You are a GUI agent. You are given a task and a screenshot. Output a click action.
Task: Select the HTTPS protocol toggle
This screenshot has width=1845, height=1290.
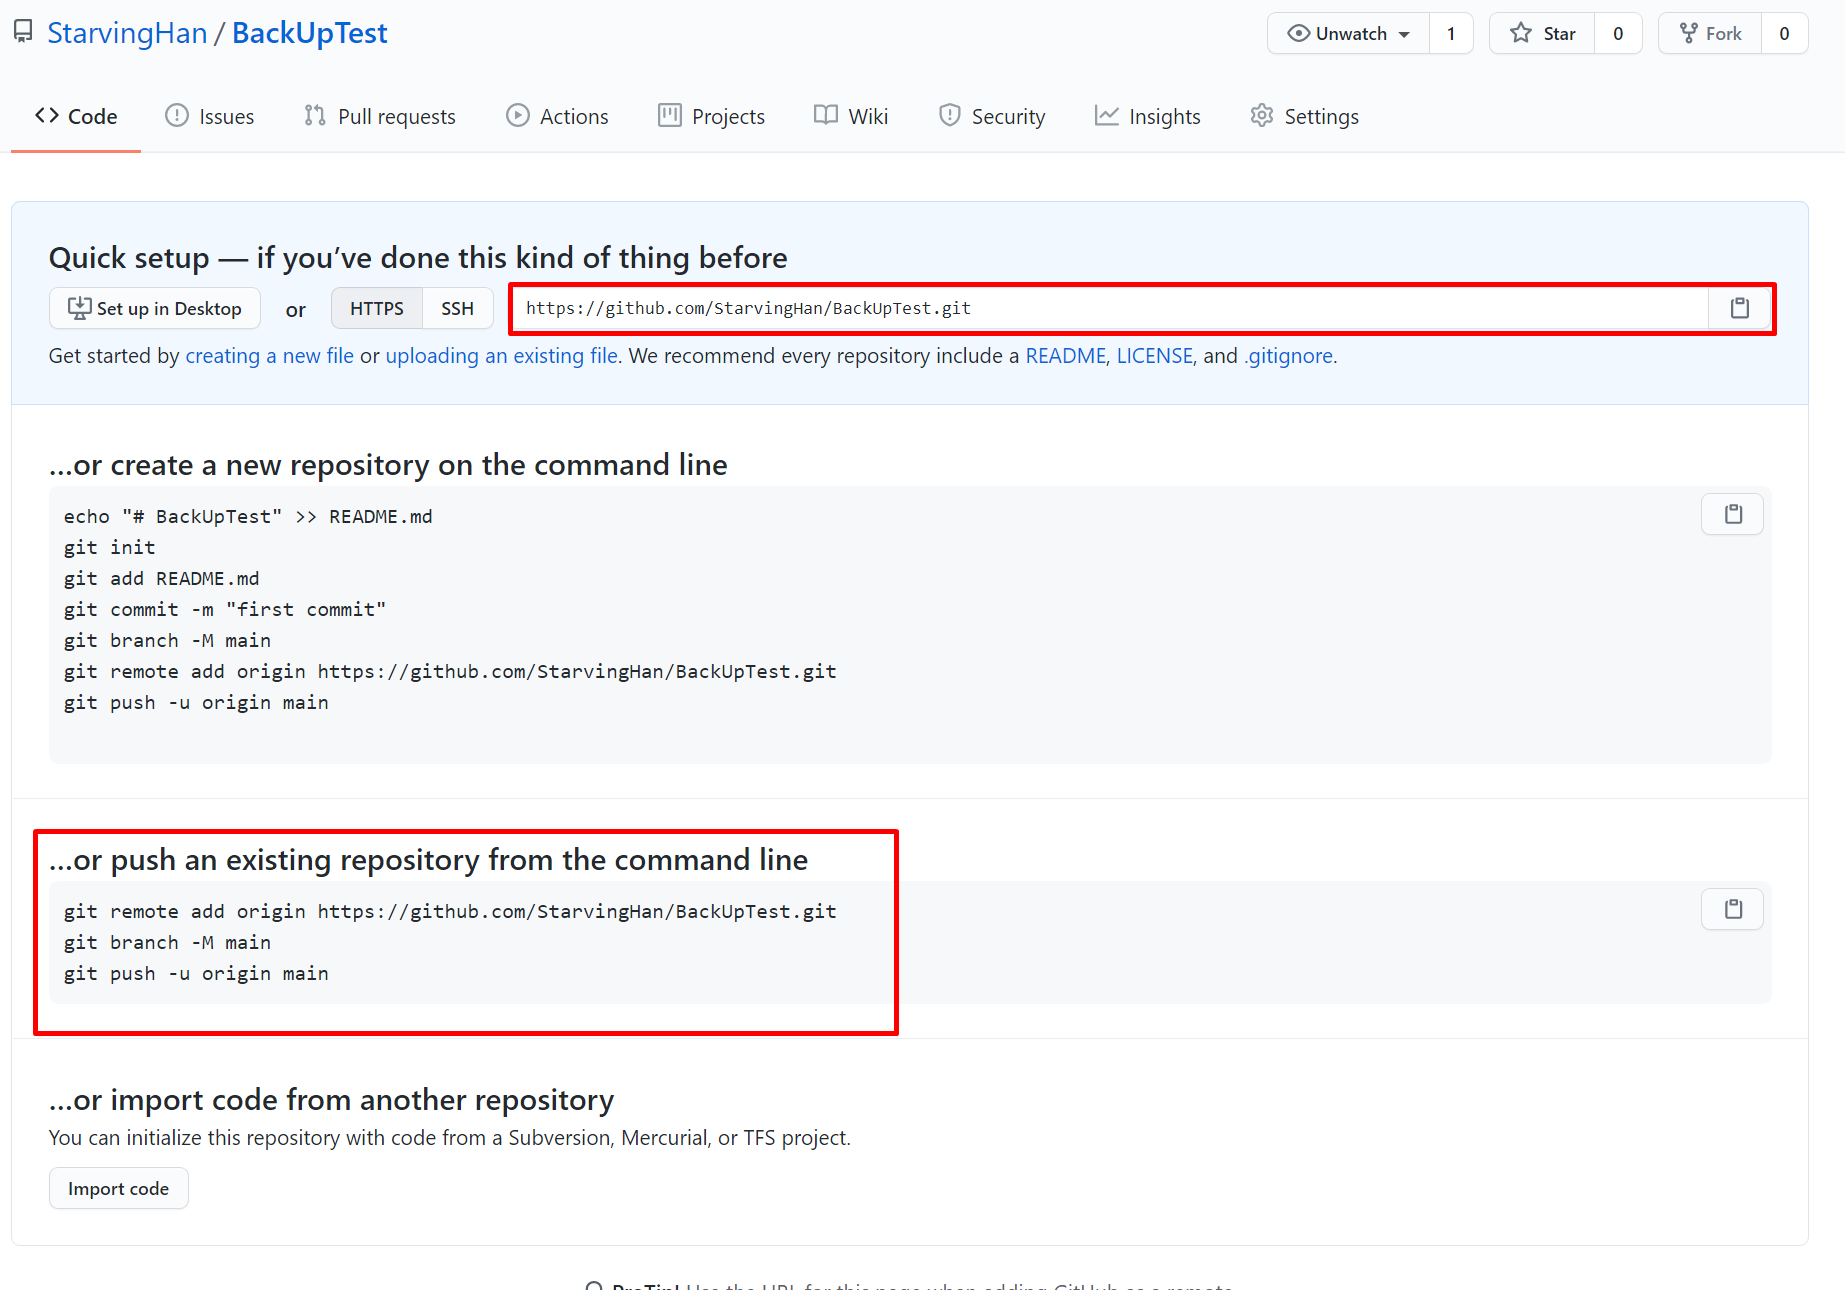click(377, 308)
